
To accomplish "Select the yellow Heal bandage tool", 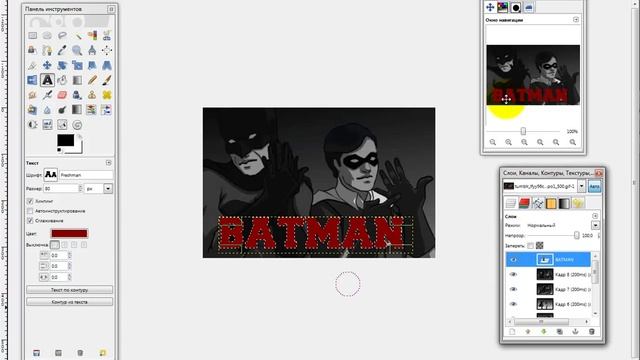I will (107, 95).
